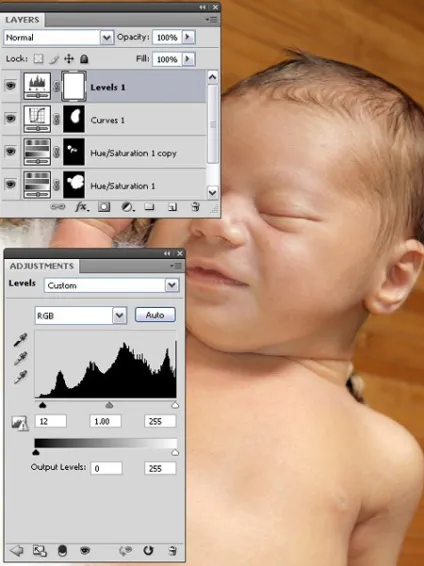Click the lock all padlock icon

pyautogui.click(x=84, y=59)
